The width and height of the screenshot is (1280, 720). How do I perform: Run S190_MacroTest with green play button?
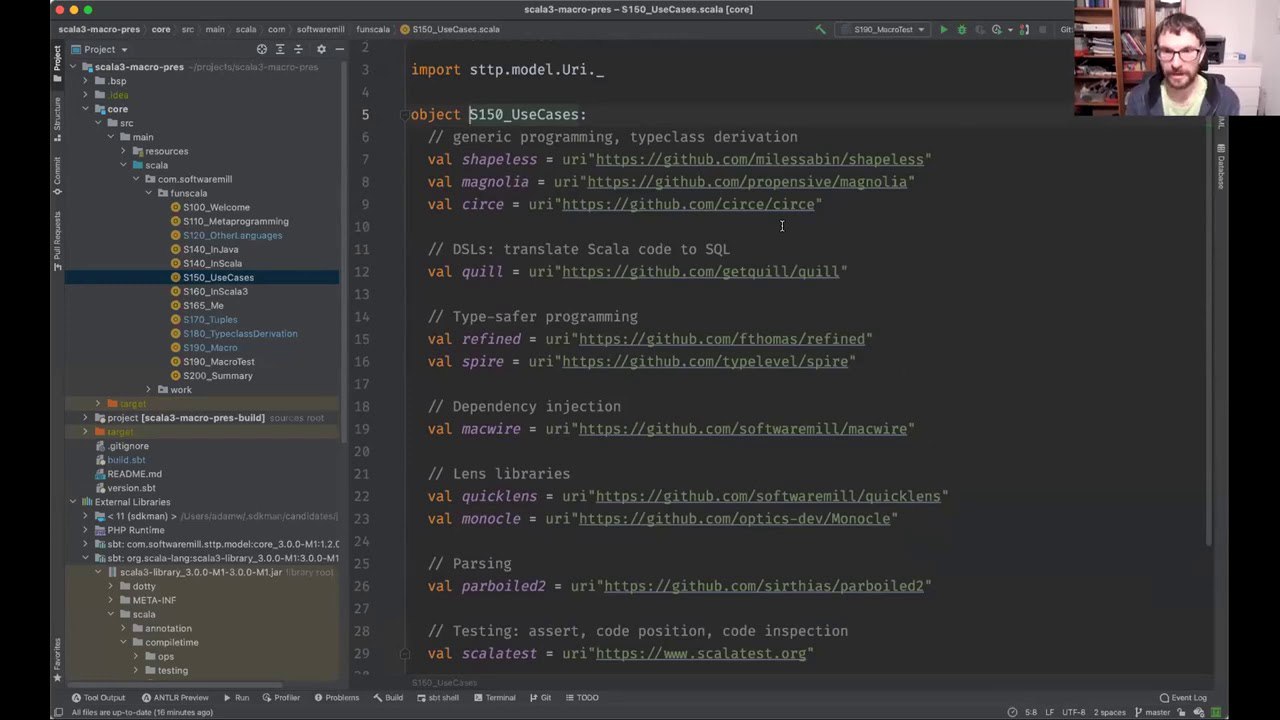[943, 30]
